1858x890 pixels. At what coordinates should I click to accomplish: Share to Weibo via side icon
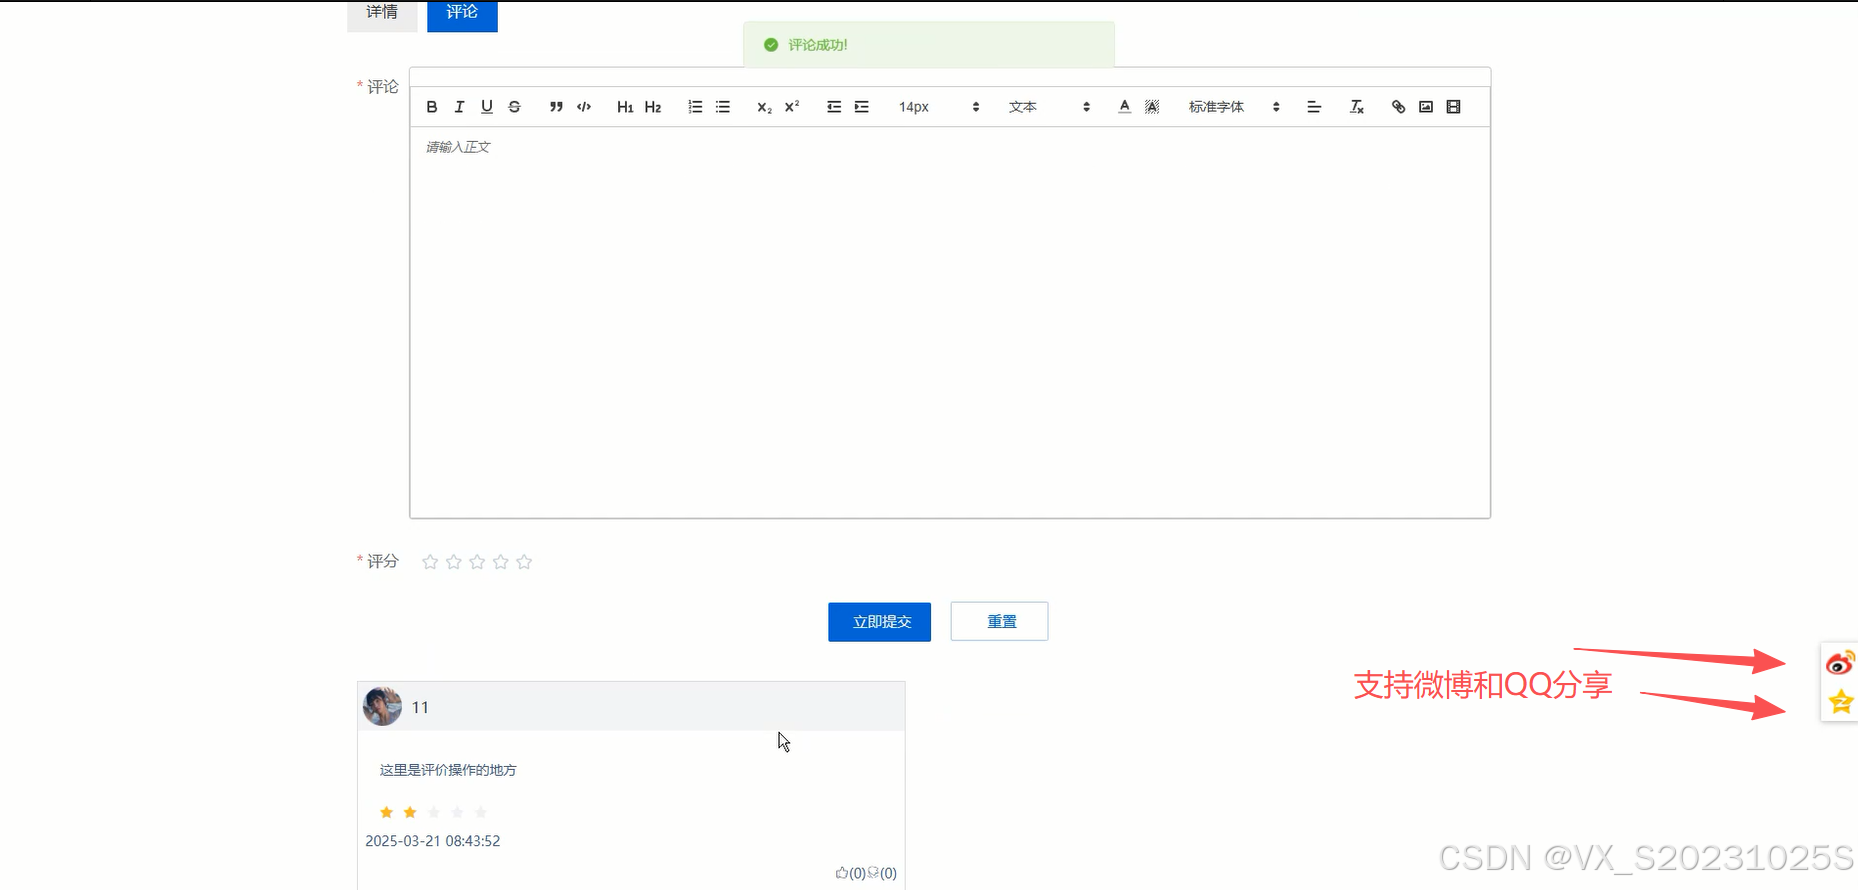[1840, 663]
